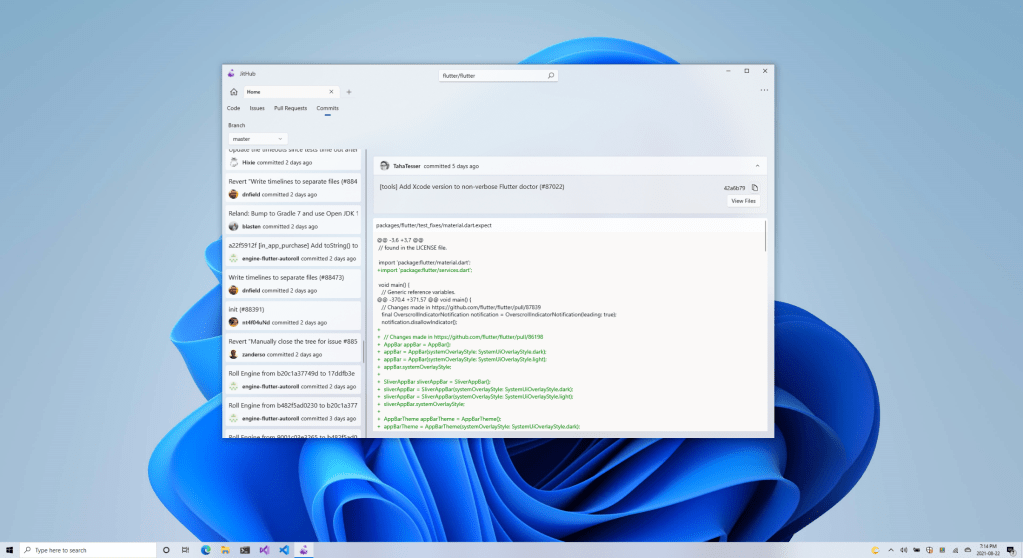
Task: Switch to the Code tab
Action: tap(233, 107)
